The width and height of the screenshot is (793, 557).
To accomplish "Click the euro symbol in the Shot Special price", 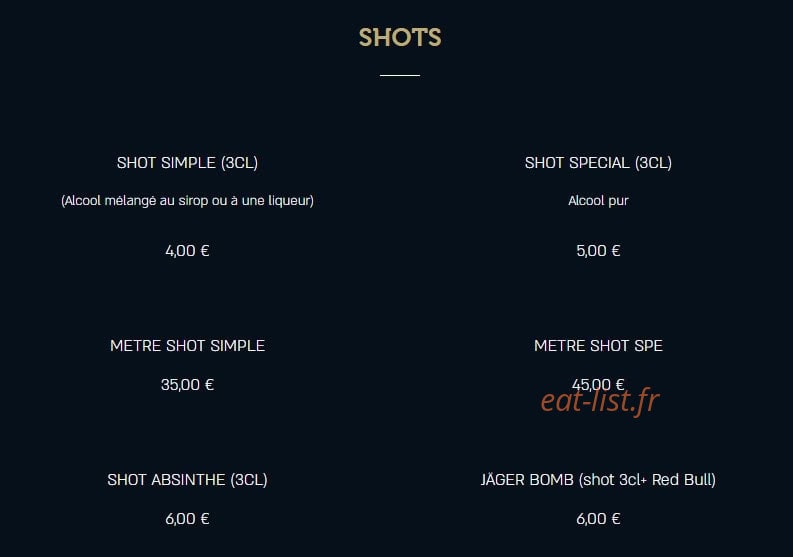I will click(615, 251).
